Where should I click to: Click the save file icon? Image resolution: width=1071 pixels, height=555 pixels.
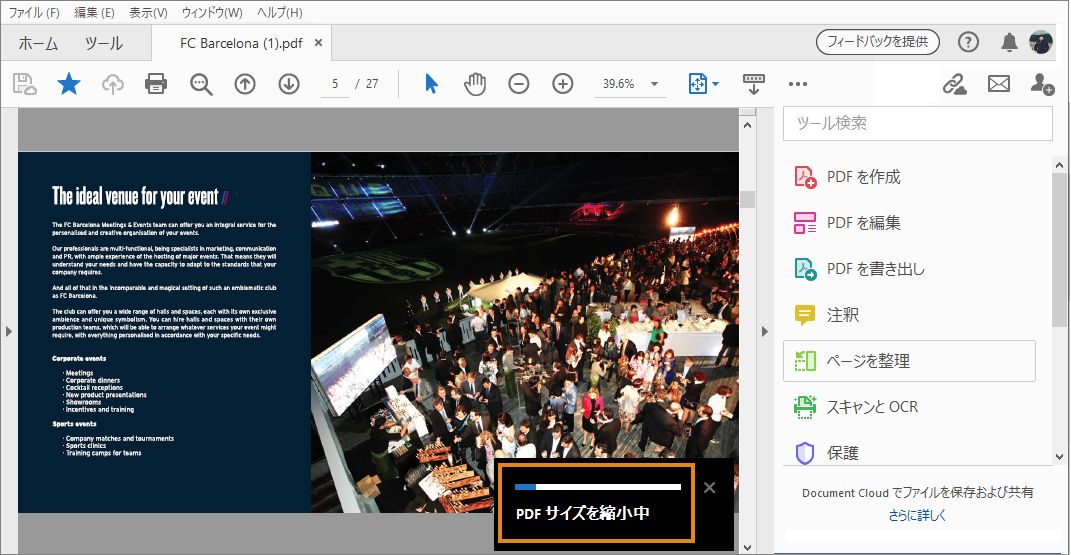pos(25,84)
